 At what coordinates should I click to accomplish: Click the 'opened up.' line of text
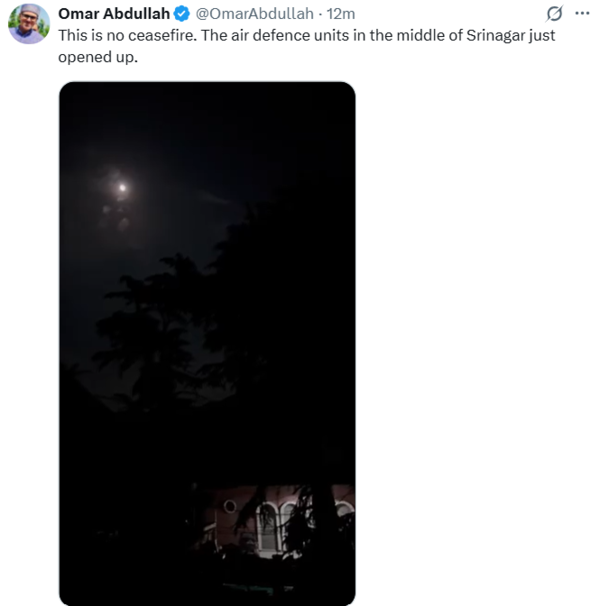pyautogui.click(x=98, y=57)
